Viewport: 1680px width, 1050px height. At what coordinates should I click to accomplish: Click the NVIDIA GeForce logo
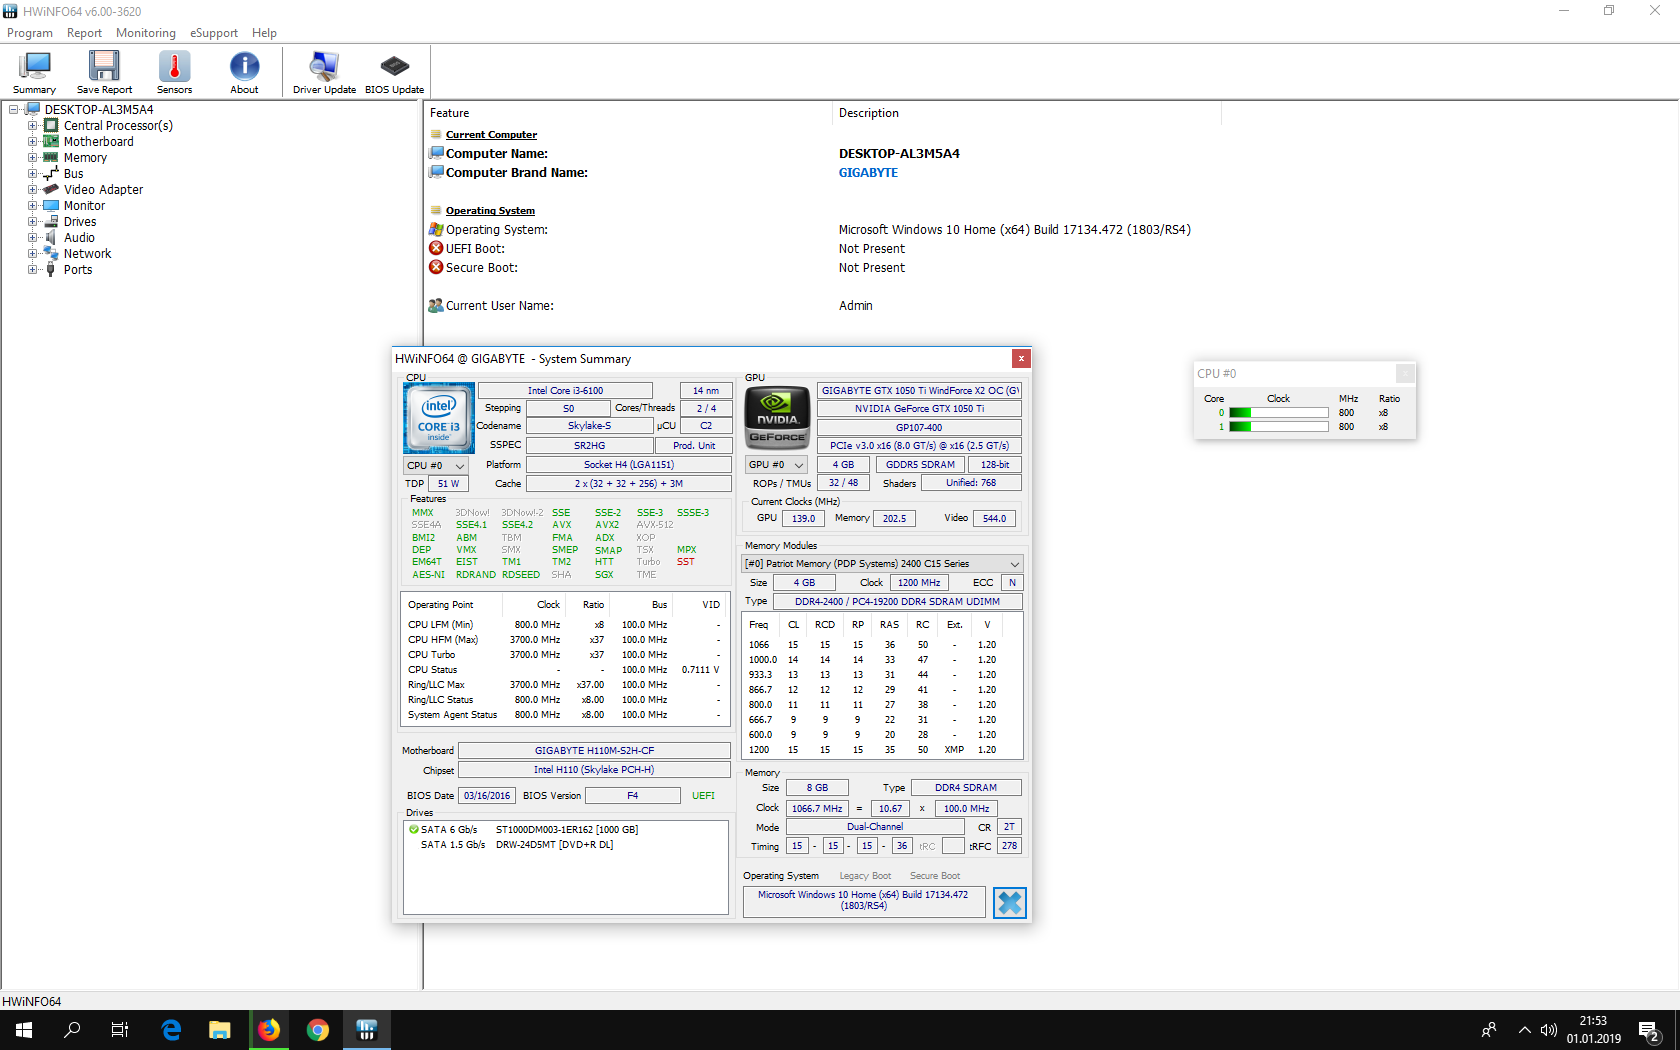point(777,416)
